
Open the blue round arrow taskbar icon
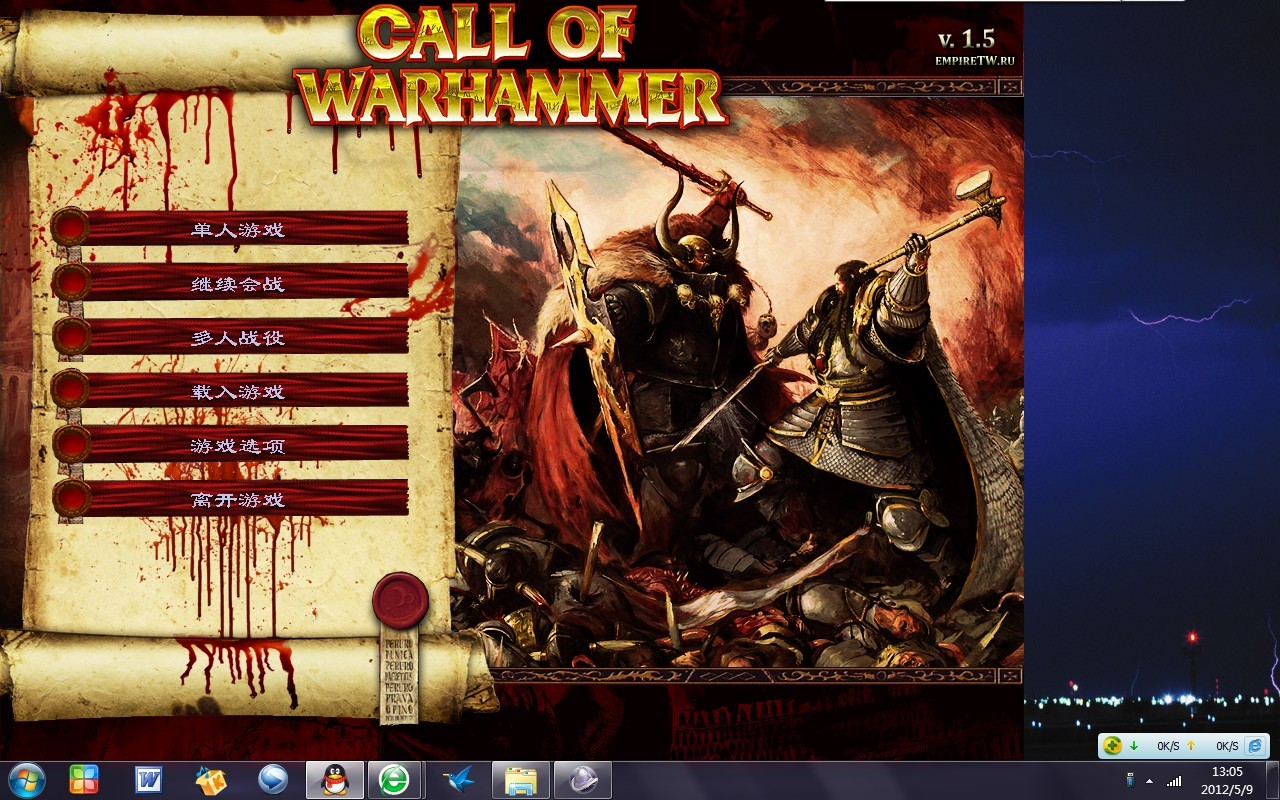coord(272,780)
